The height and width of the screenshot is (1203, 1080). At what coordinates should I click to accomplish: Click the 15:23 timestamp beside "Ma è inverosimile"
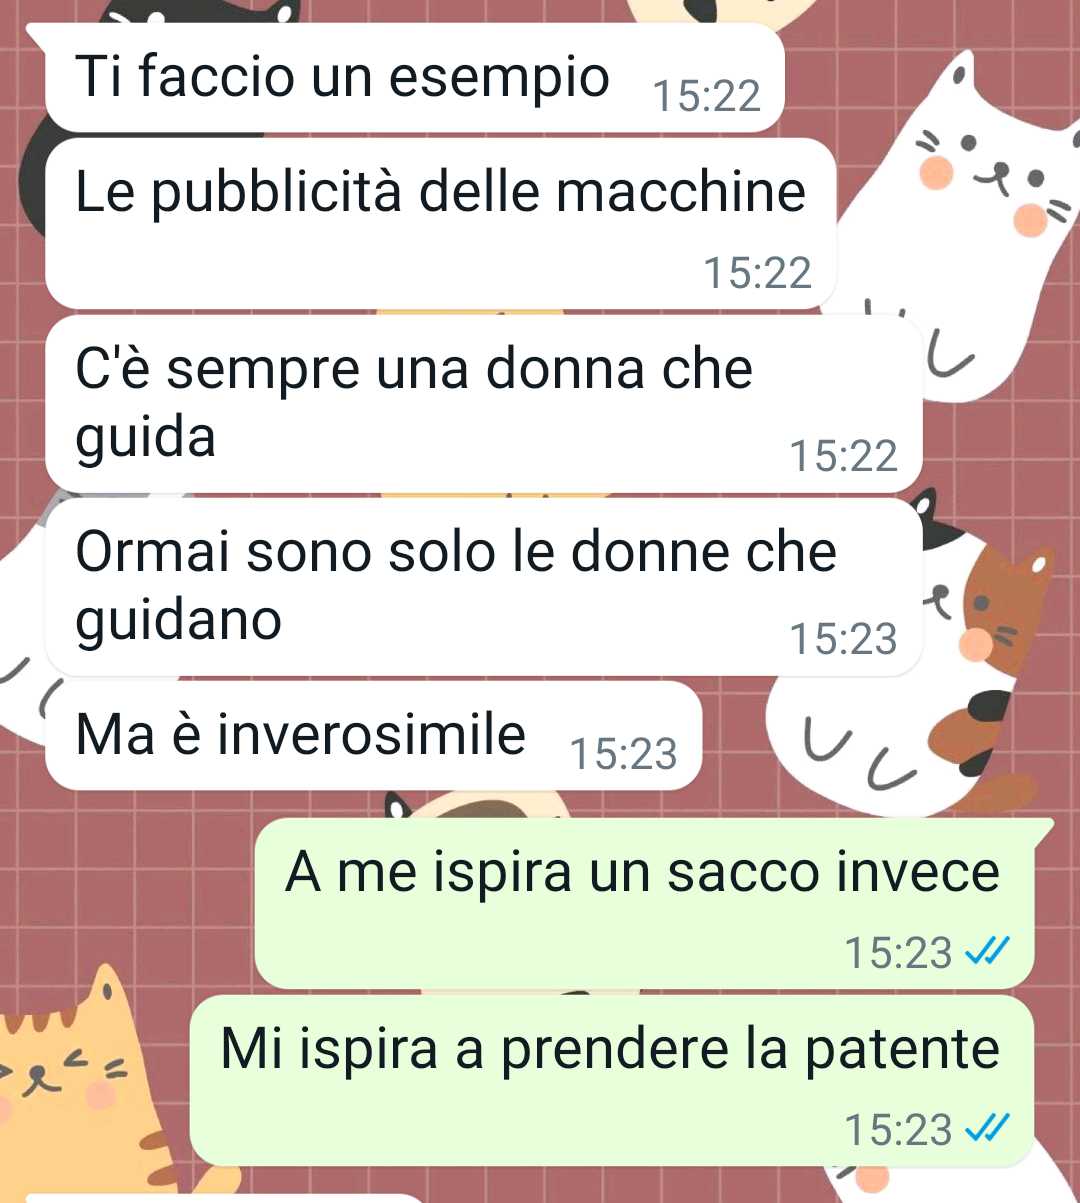click(623, 754)
